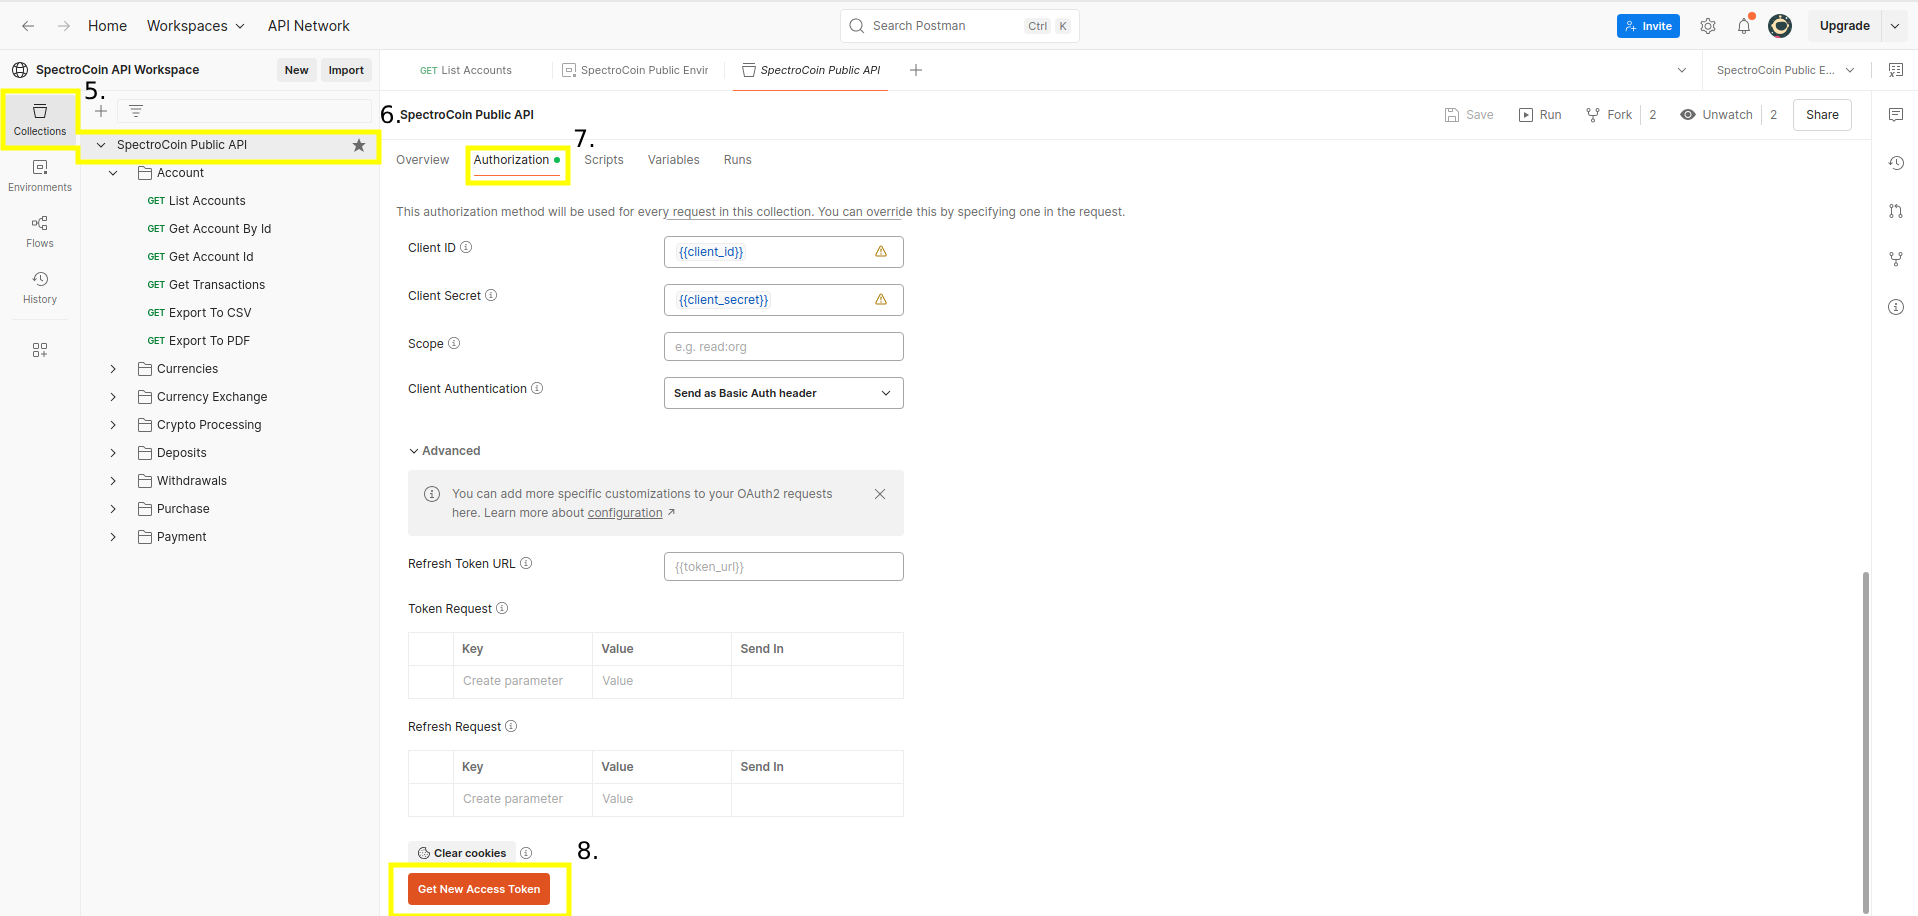Click the Scope input field
The width and height of the screenshot is (1918, 916).
tap(784, 347)
